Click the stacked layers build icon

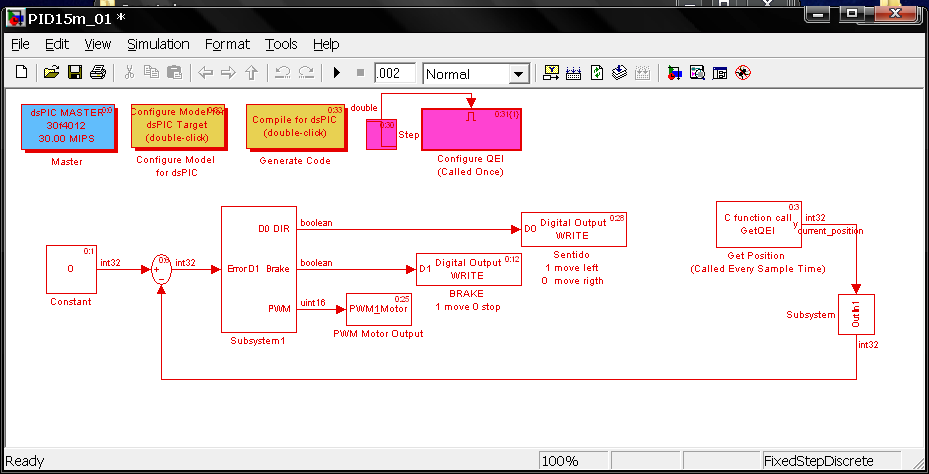tap(619, 73)
